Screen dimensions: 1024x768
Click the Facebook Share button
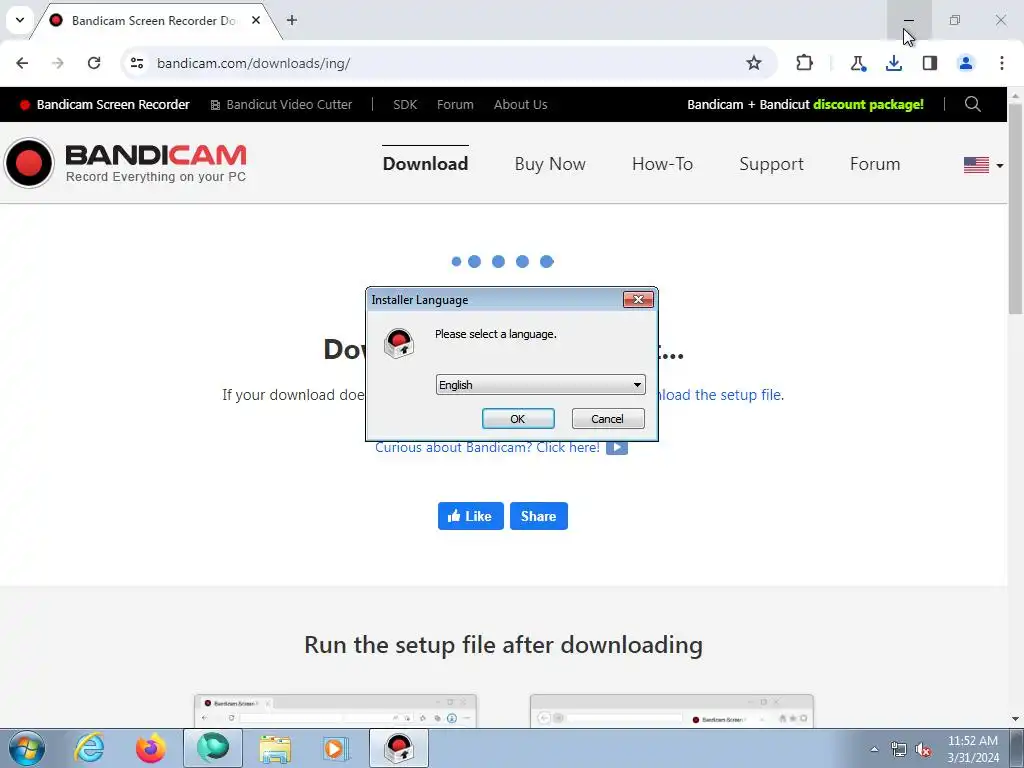click(539, 516)
